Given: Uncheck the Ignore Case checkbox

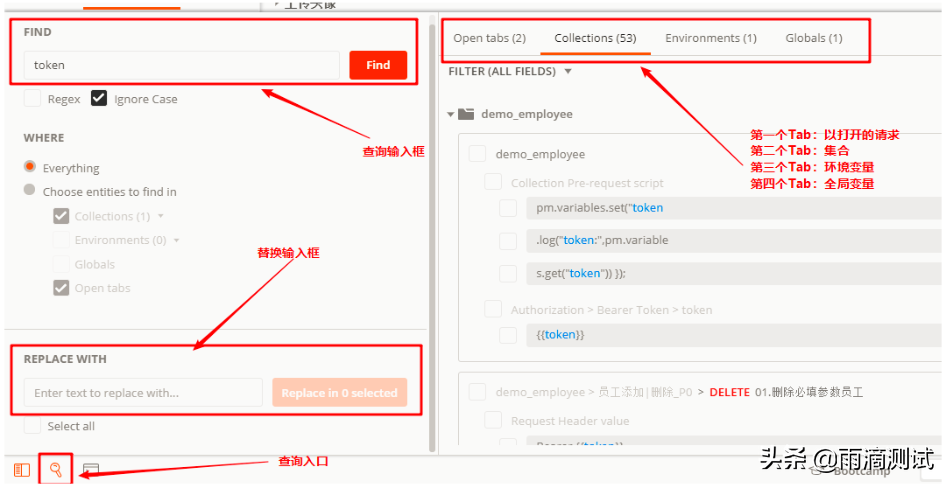Looking at the screenshot, I should point(99,99).
